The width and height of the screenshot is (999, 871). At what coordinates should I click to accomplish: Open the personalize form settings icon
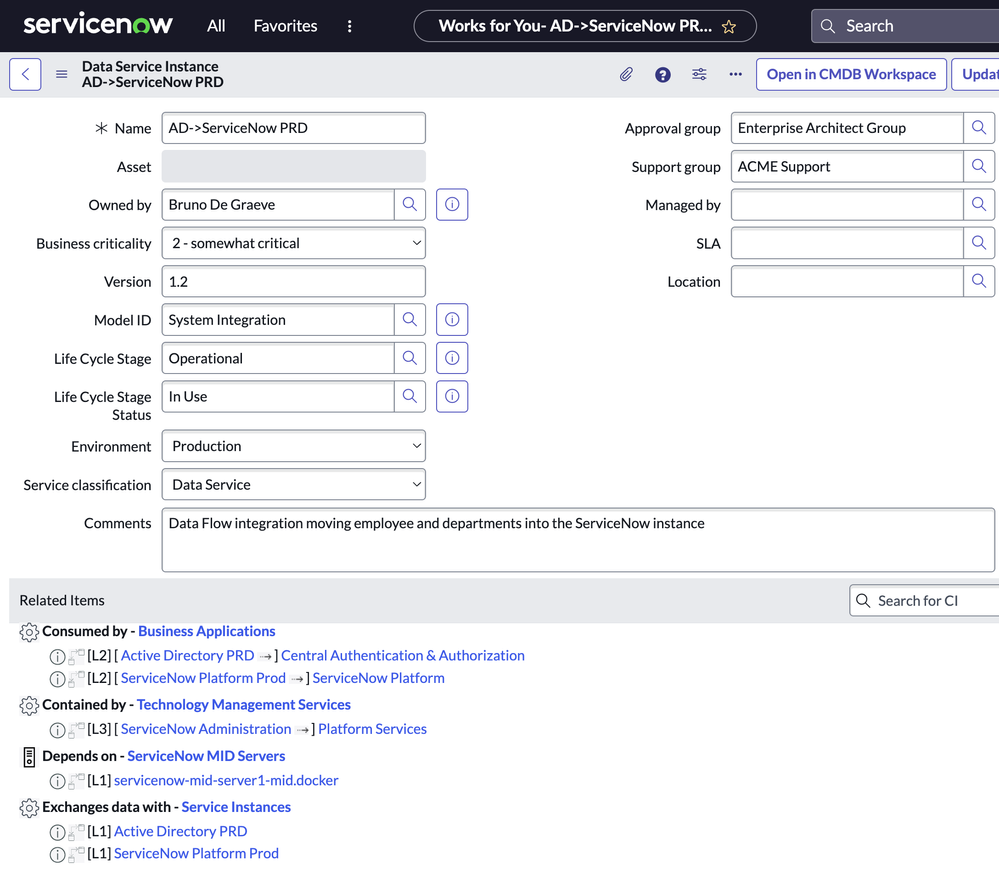[698, 74]
